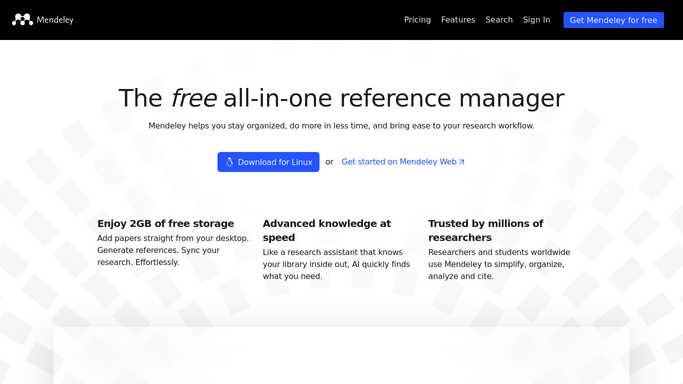This screenshot has height=384, width=683.
Task: Click text 'Add papers straight from your desktop'
Action: (x=173, y=238)
